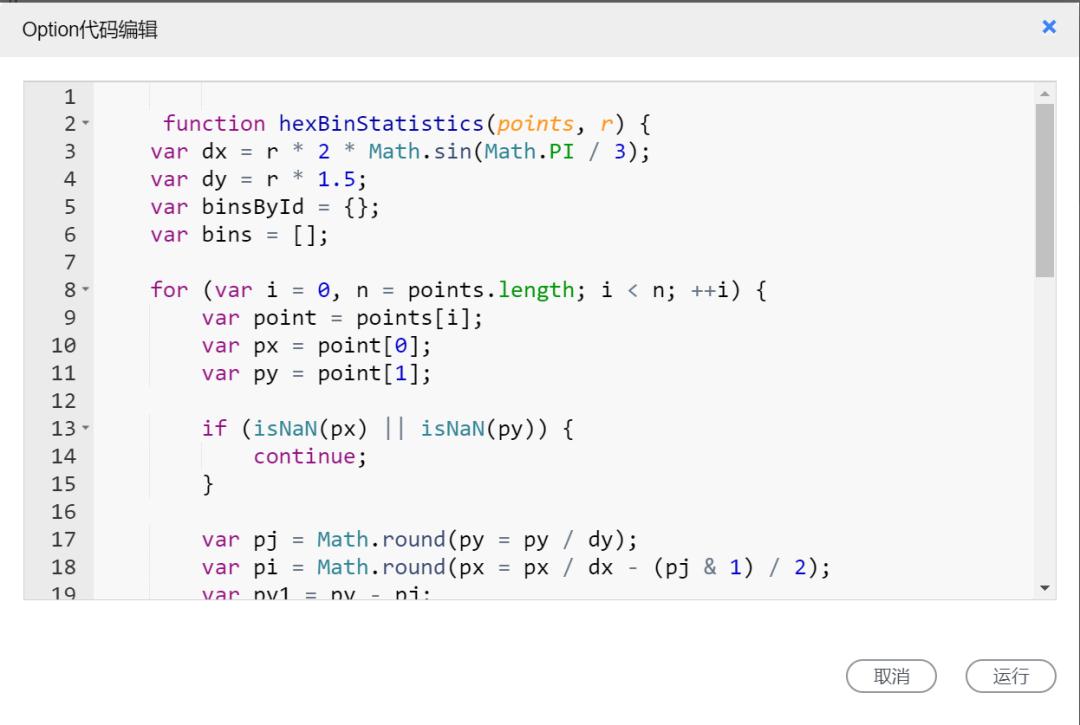1080x725 pixels.
Task: Click the Option代码编辑 dialog title
Action: point(90,30)
